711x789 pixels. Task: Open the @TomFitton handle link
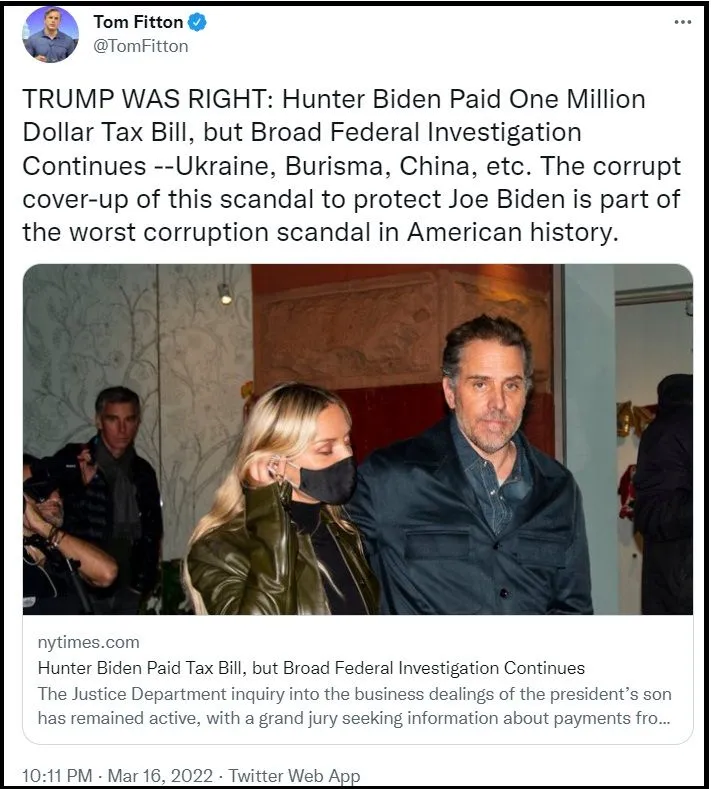[x=140, y=46]
